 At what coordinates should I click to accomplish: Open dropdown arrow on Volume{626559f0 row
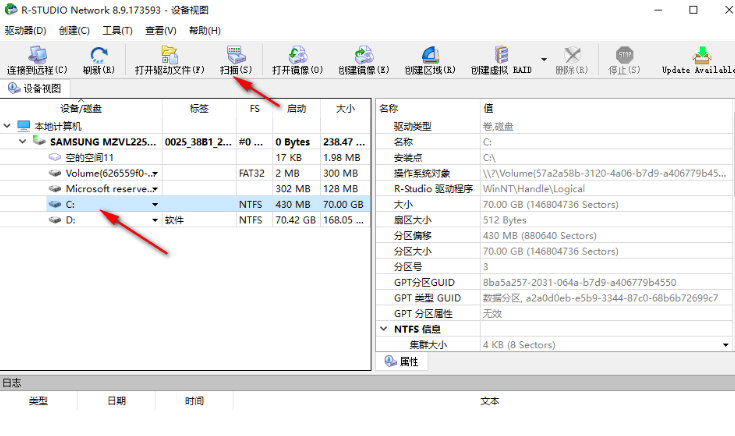coord(155,173)
